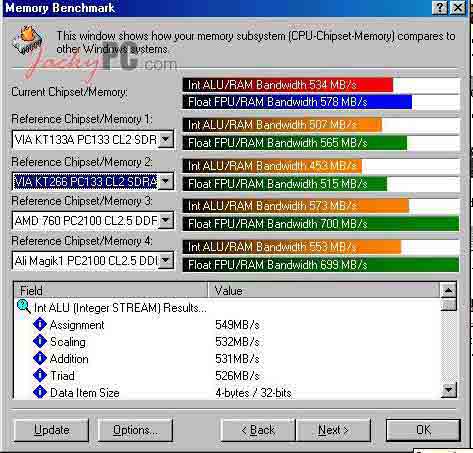This screenshot has height=453, width=473.
Task: Click the green Float FPU 699 MB/s bar
Action: pyautogui.click(x=321, y=265)
